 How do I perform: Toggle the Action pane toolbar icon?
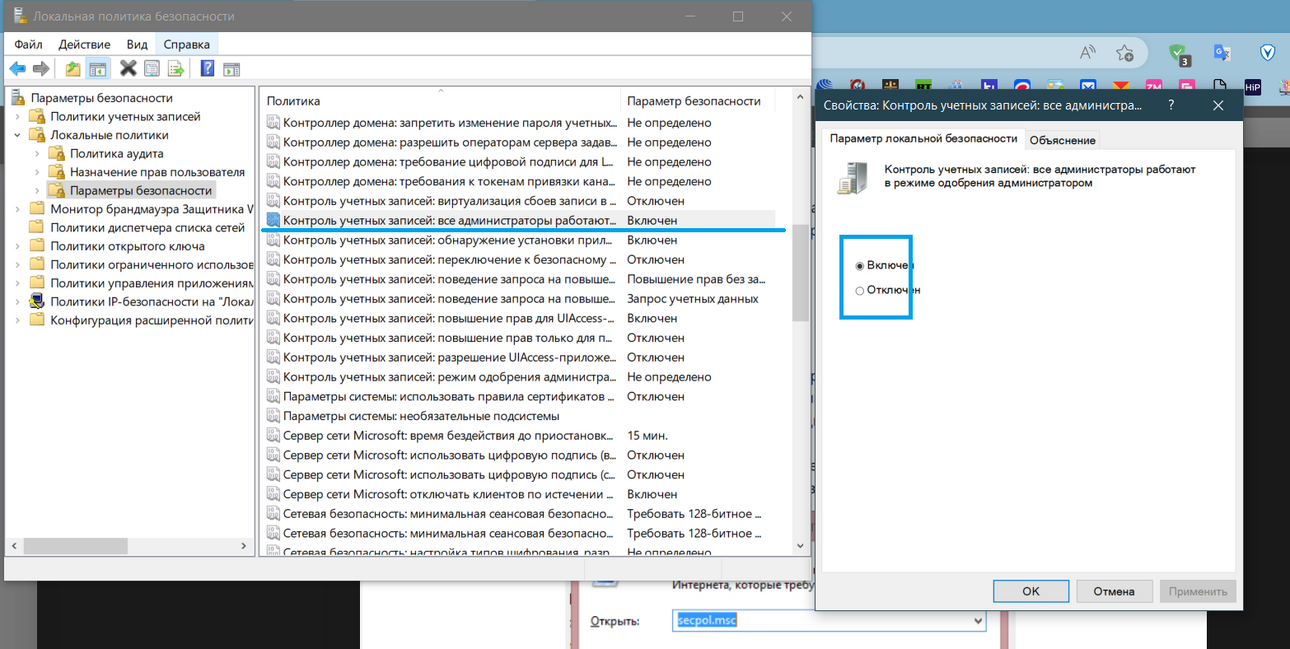pyautogui.click(x=231, y=68)
